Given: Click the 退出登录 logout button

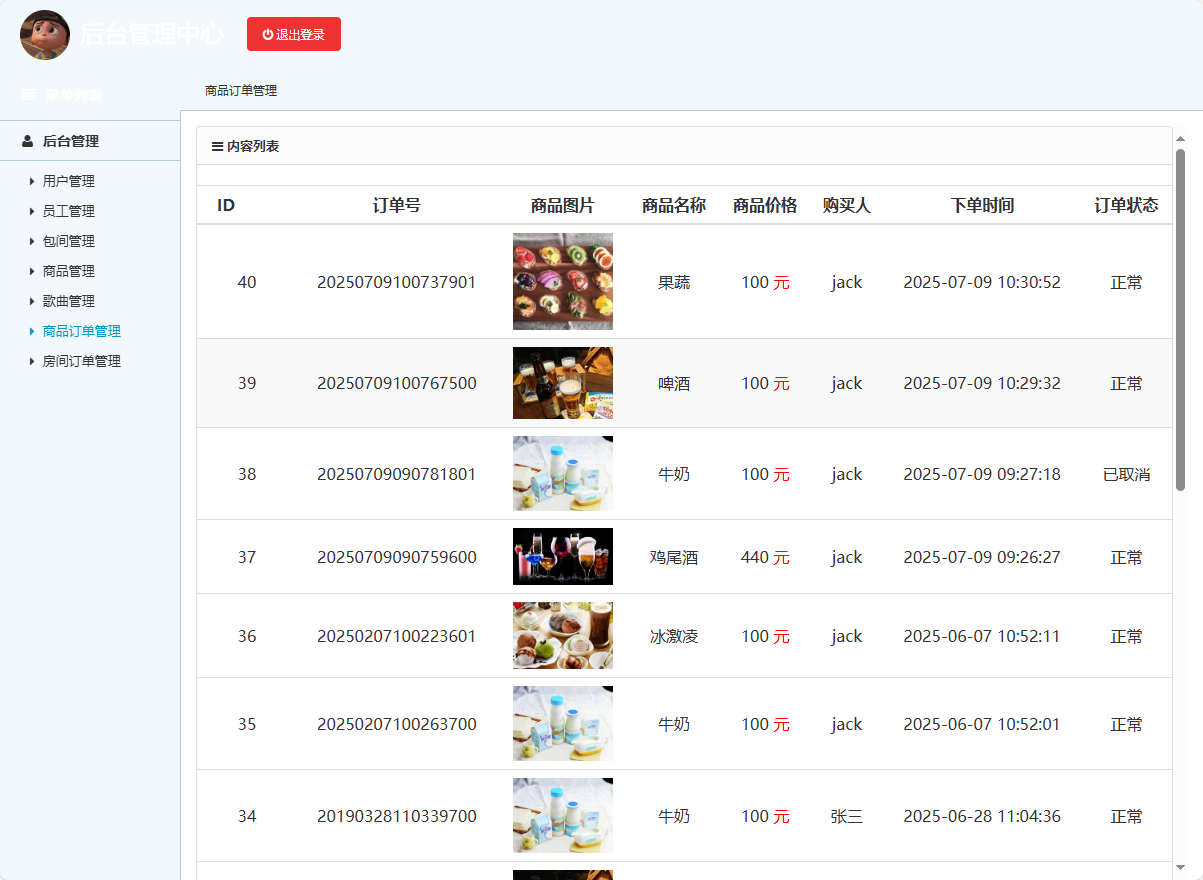Looking at the screenshot, I should coord(293,33).
